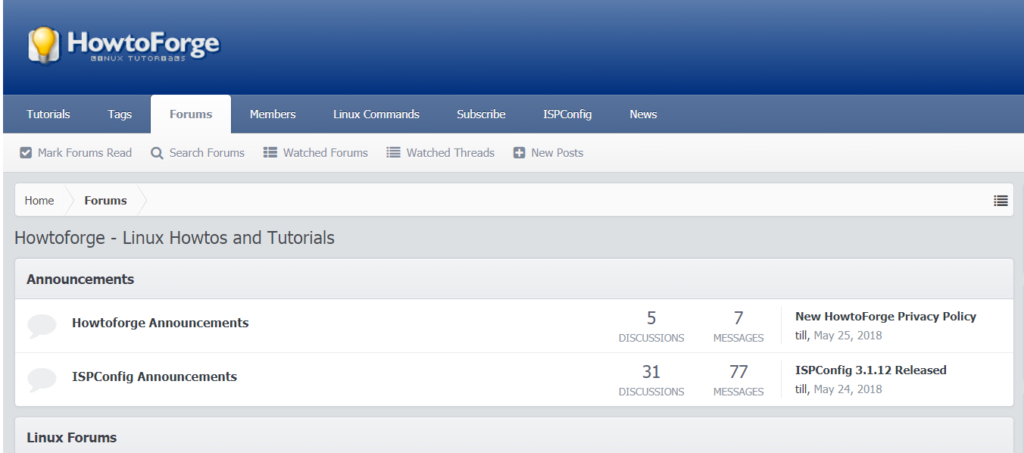Click the New Posts link
Screen dimensions: 1024x453
point(557,153)
